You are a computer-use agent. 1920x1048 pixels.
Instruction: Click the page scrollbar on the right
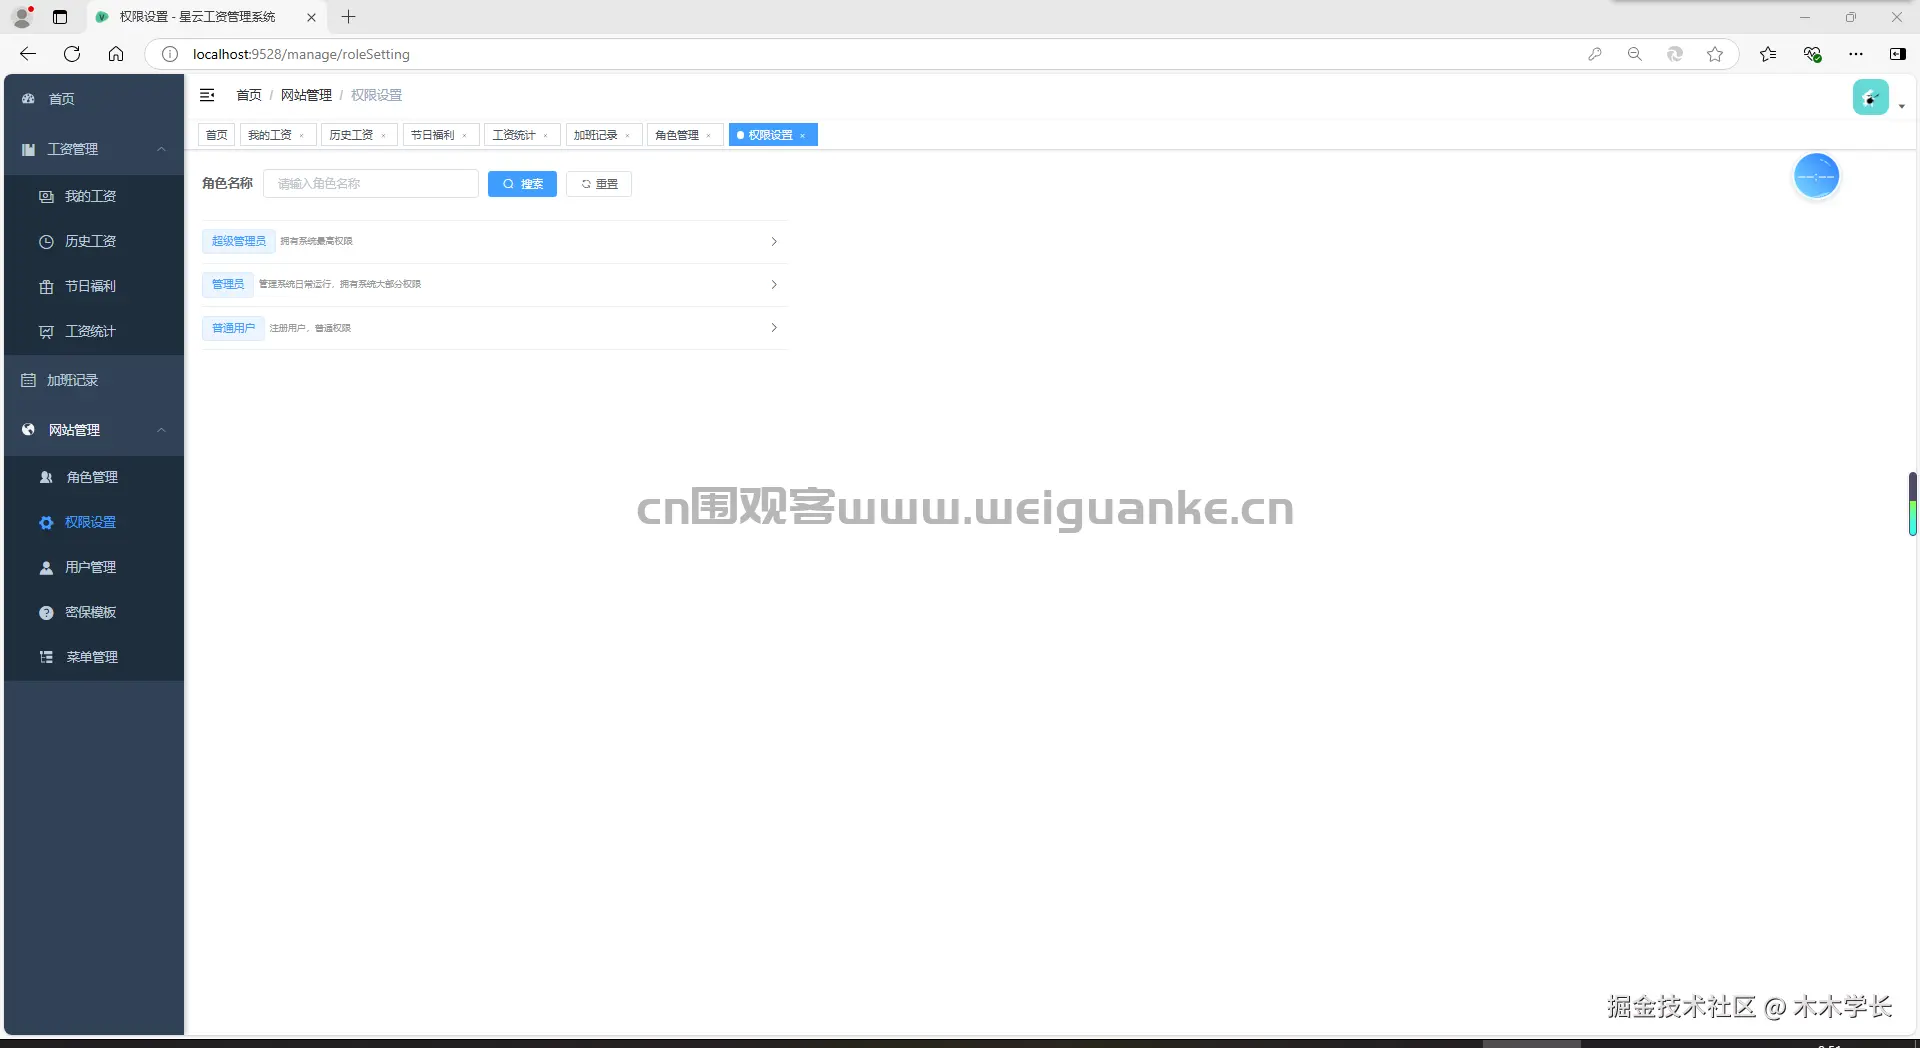[x=1912, y=504]
